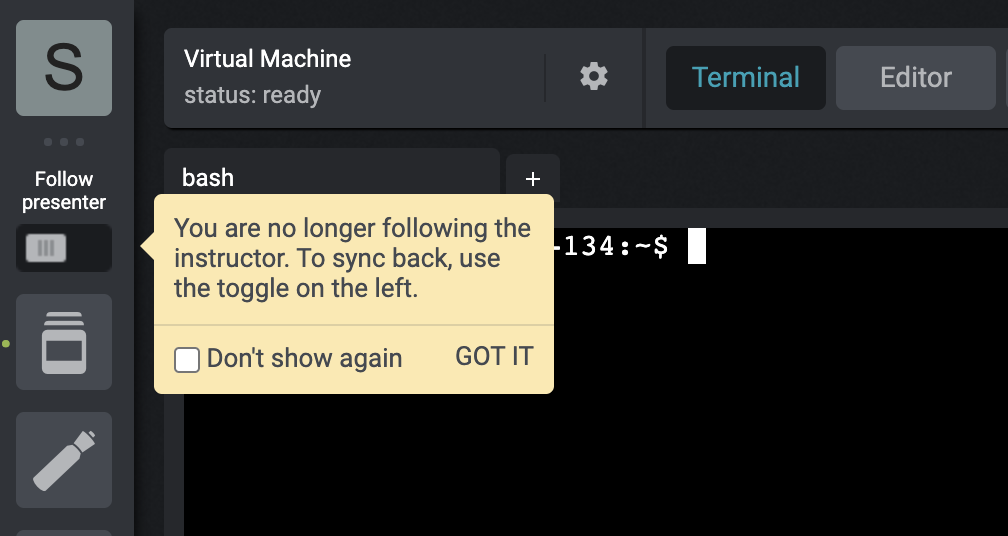1008x536 pixels.
Task: Click the no longer following instructor message
Action: coord(352,258)
